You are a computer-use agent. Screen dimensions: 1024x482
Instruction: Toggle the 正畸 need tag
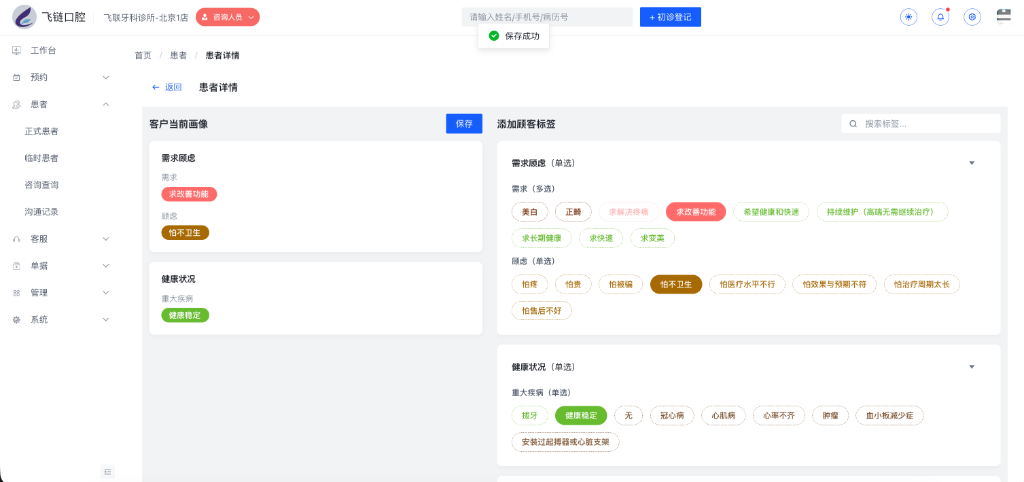pyautogui.click(x=573, y=212)
